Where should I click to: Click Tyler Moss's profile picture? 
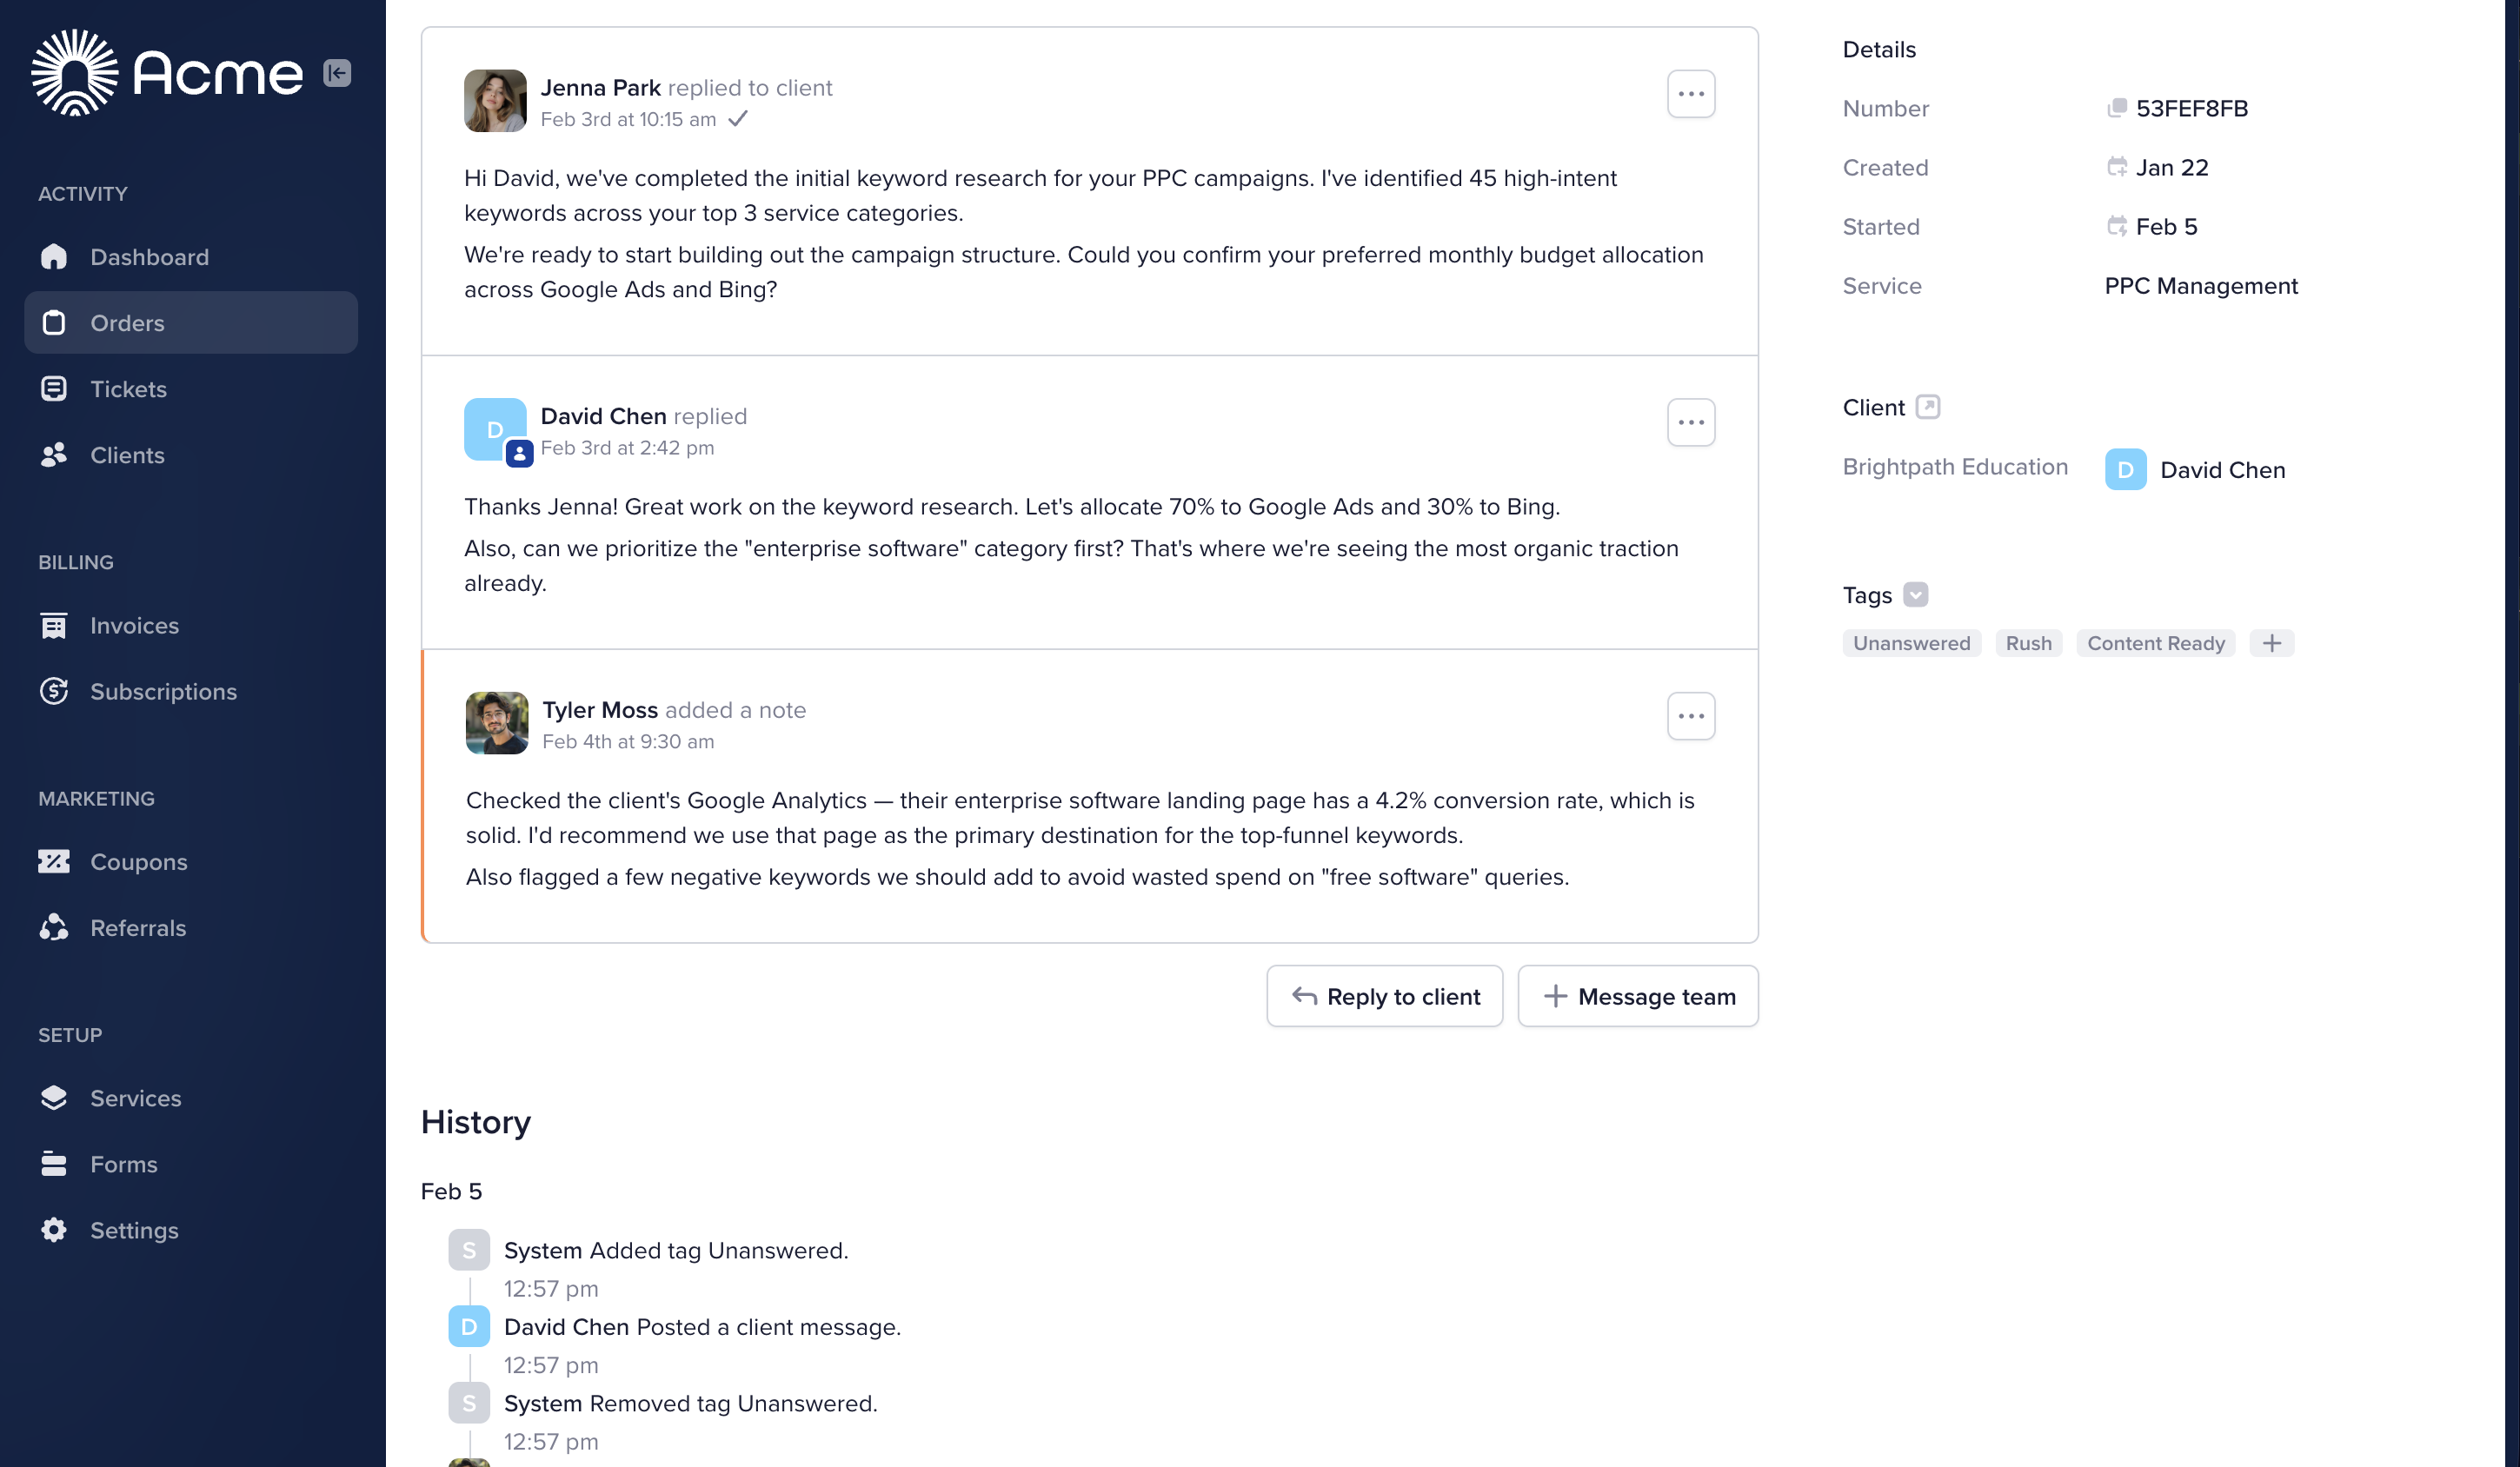click(497, 723)
